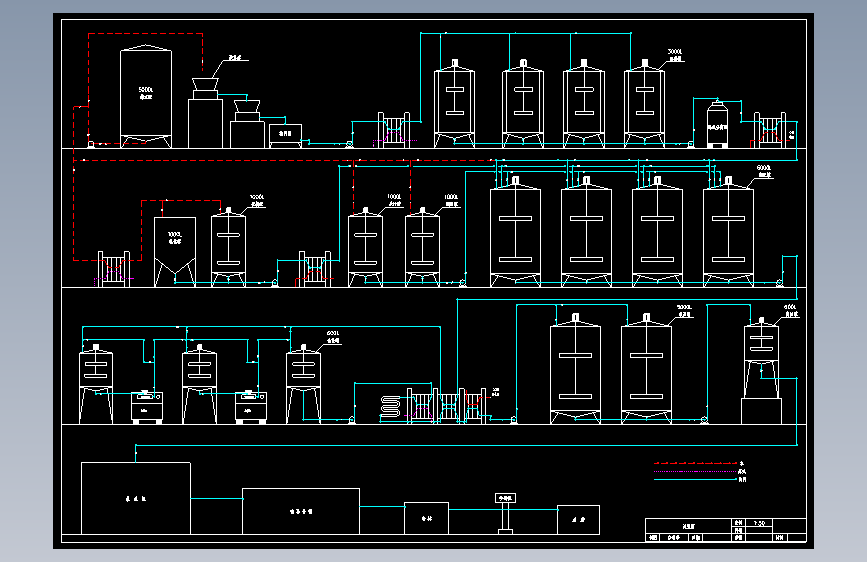This screenshot has width=867, height=562.
Task: Select the weighing scale symbol
Action: coord(505,514)
